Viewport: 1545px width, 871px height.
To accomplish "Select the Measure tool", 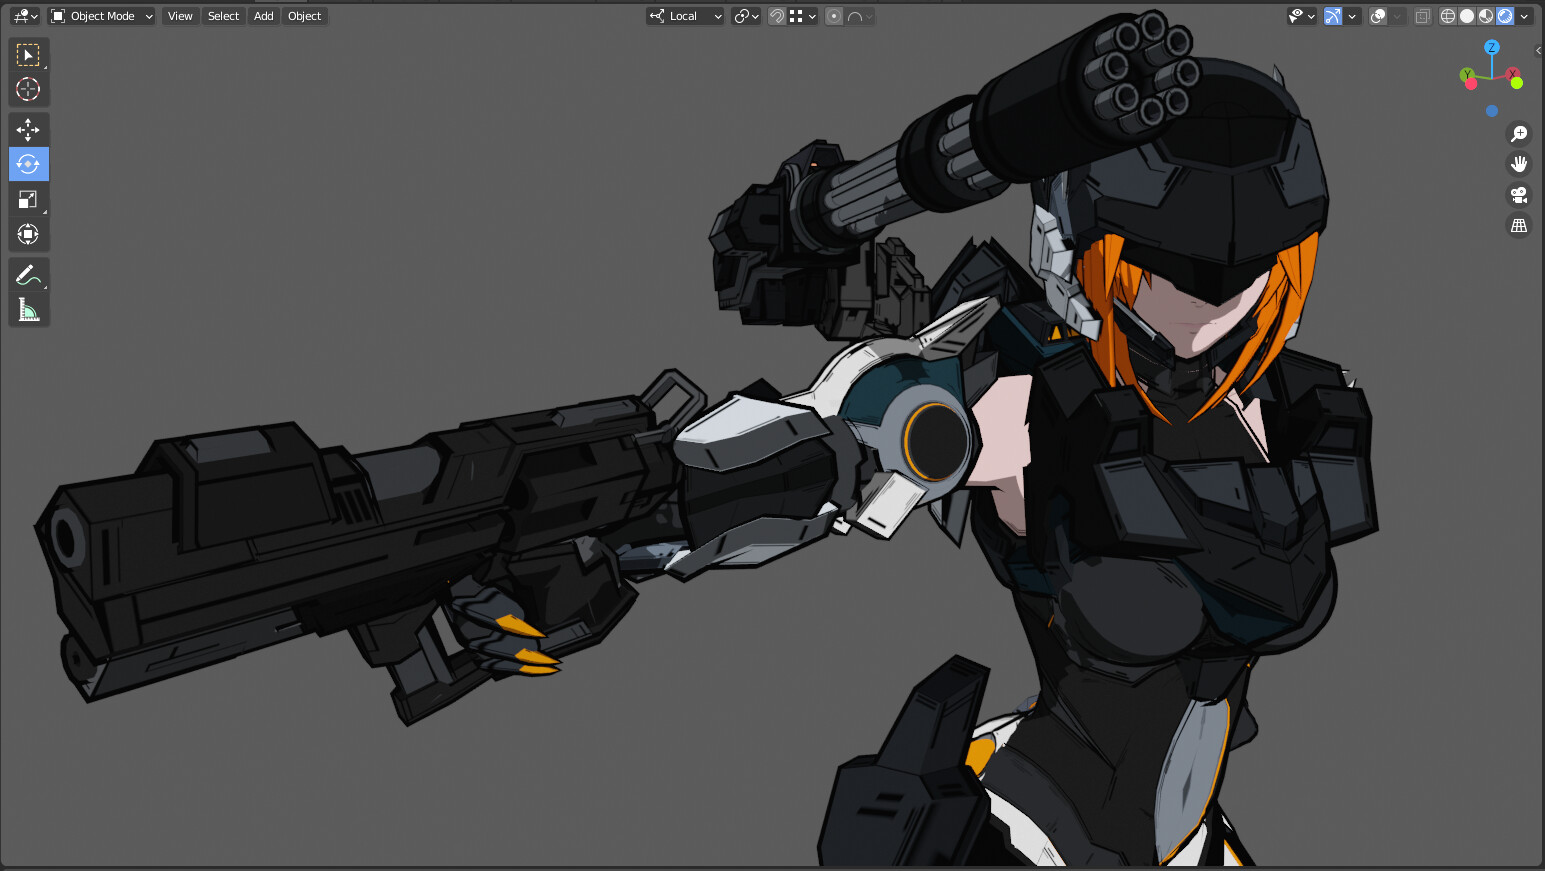I will 28,309.
